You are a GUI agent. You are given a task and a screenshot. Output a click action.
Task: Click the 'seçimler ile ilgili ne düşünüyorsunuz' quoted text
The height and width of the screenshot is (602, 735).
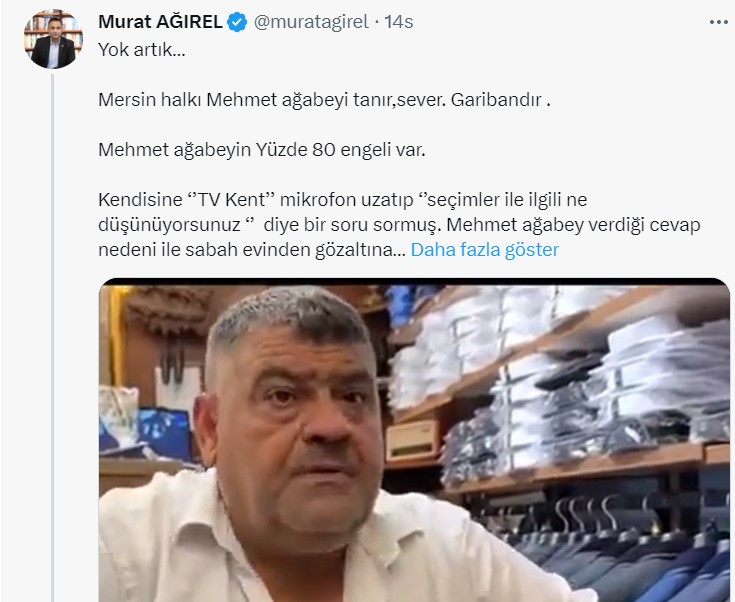[343, 212]
